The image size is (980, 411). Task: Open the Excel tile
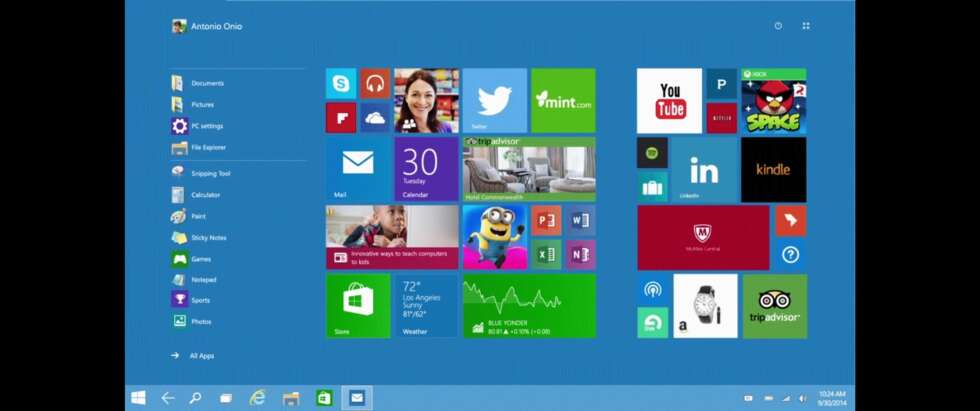(x=546, y=254)
